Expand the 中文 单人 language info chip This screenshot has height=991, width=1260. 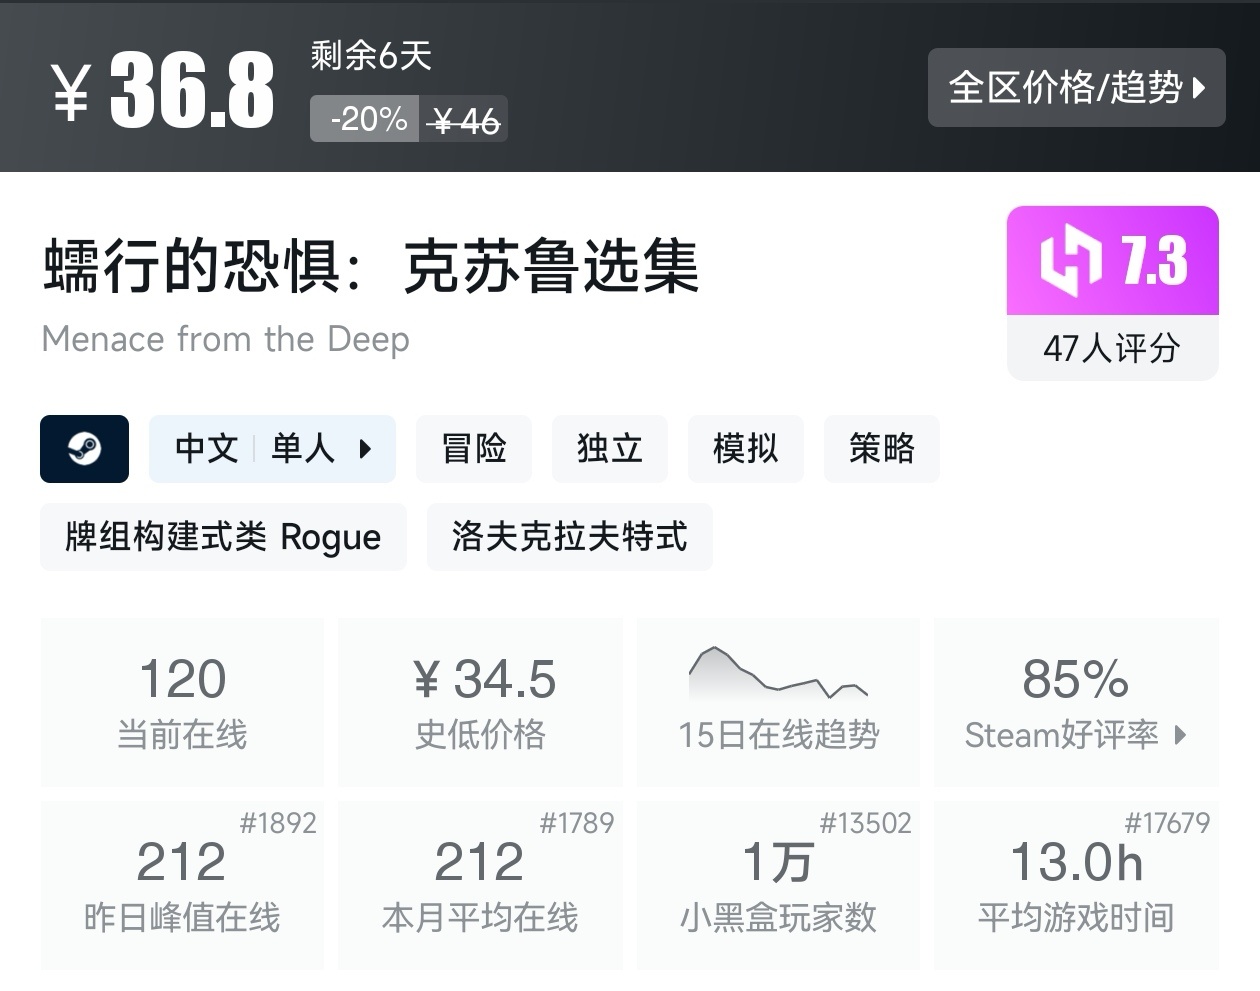272,449
